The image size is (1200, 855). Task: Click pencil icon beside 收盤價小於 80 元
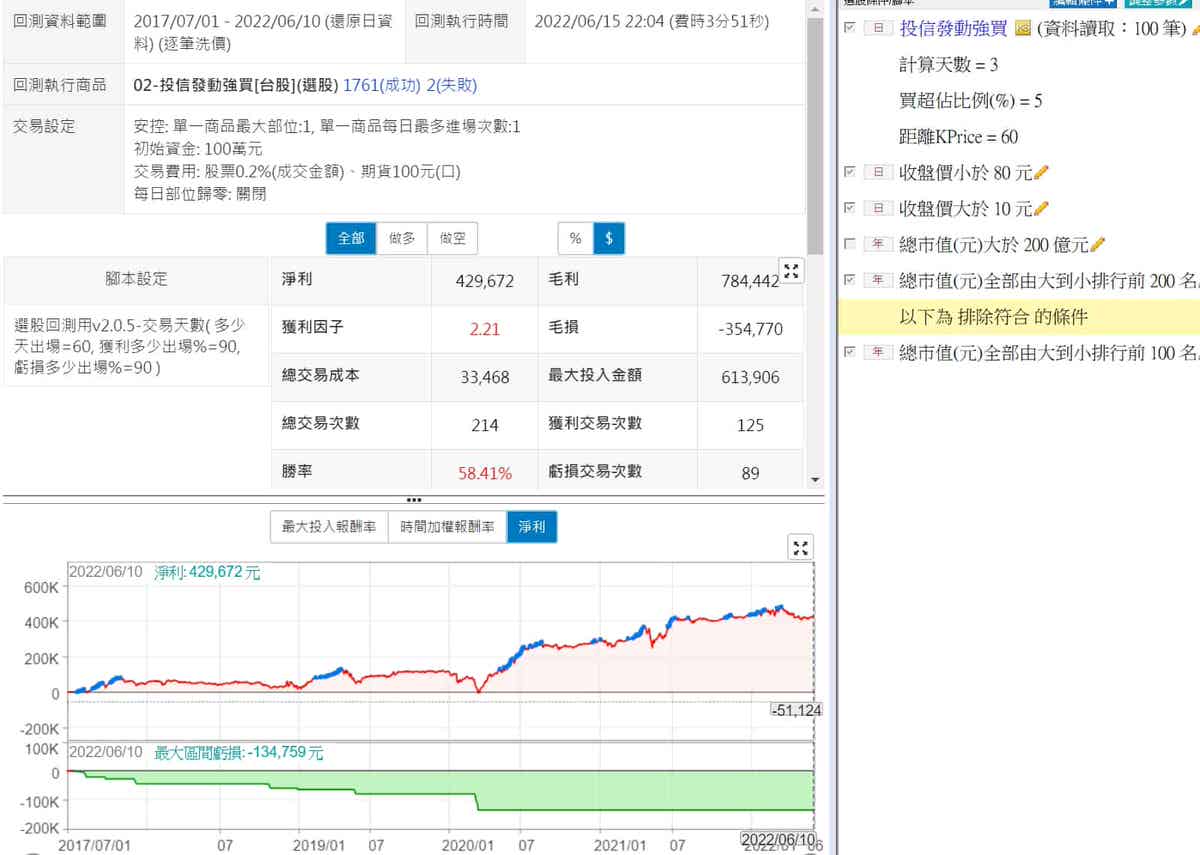pos(1041,173)
